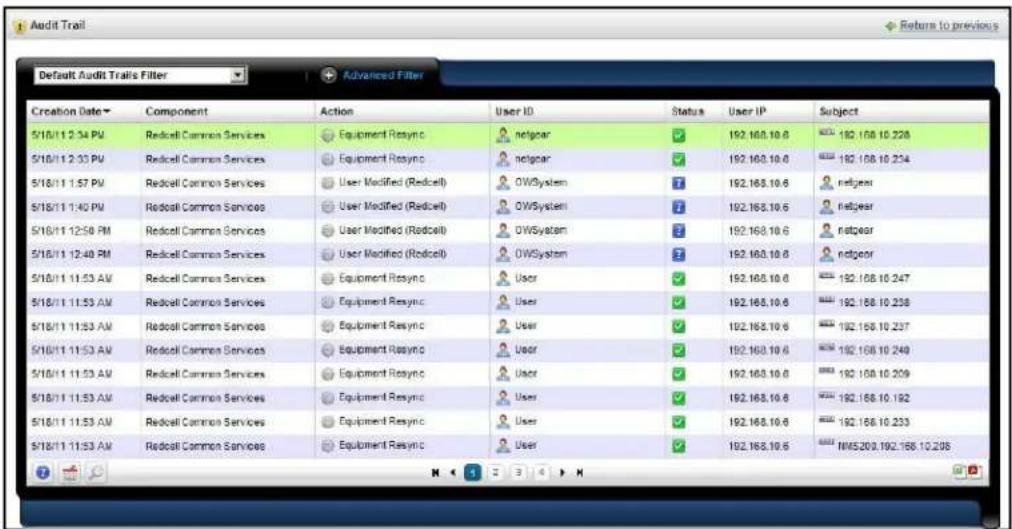1012x529 pixels.
Task: Select the 5/18/11 2:34 PM creation date cell
Action: coord(68,135)
